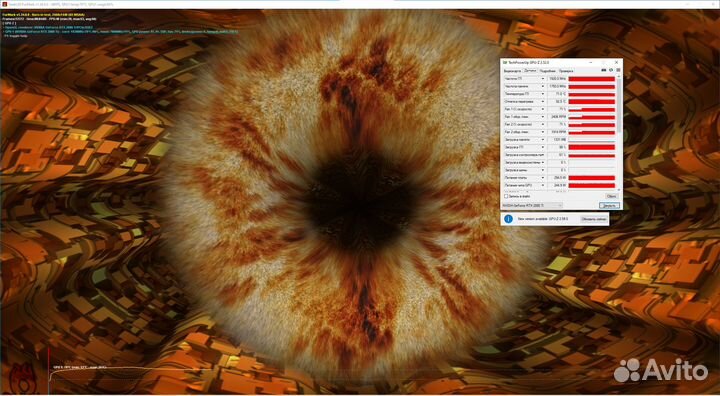Screen dimensions: 720x396
Task: Click the 1750.0 MHz memory clock value
Action: [x=557, y=86]
